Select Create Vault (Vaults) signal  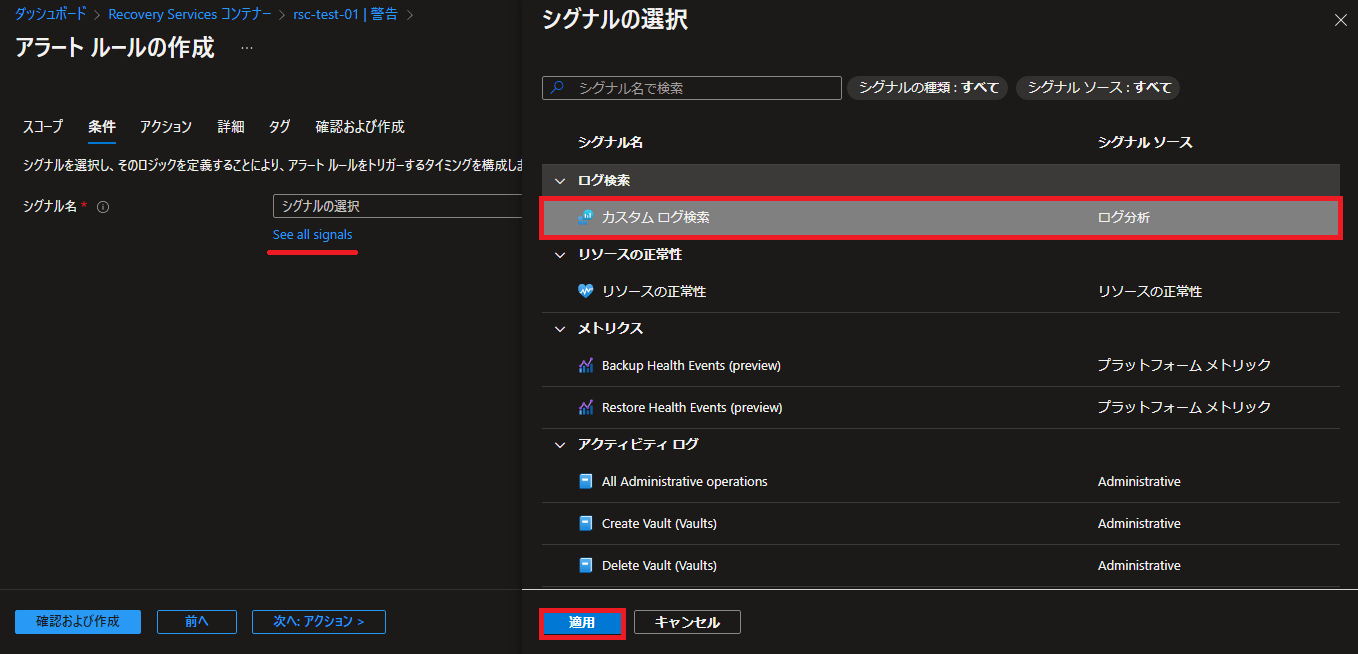click(940, 523)
